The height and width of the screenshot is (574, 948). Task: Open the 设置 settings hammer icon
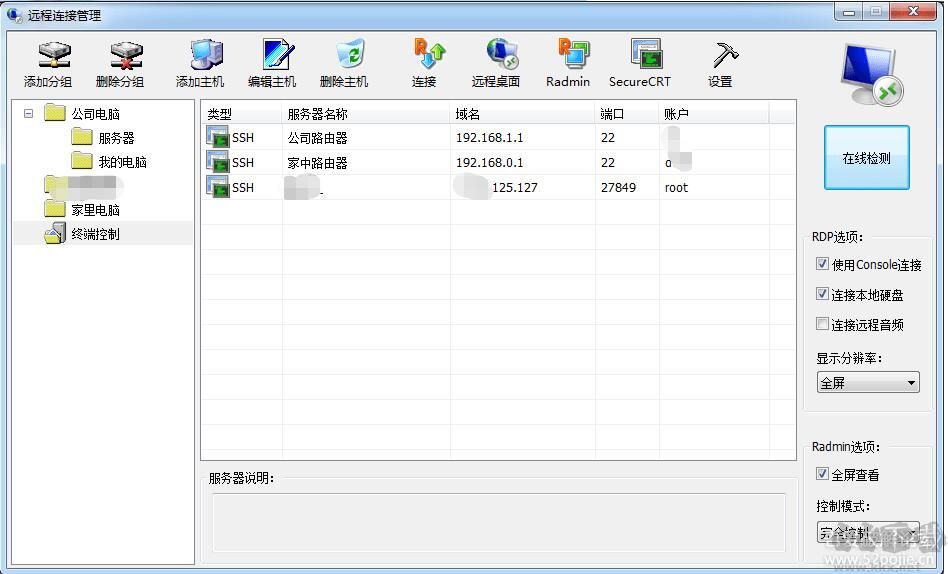pos(724,55)
